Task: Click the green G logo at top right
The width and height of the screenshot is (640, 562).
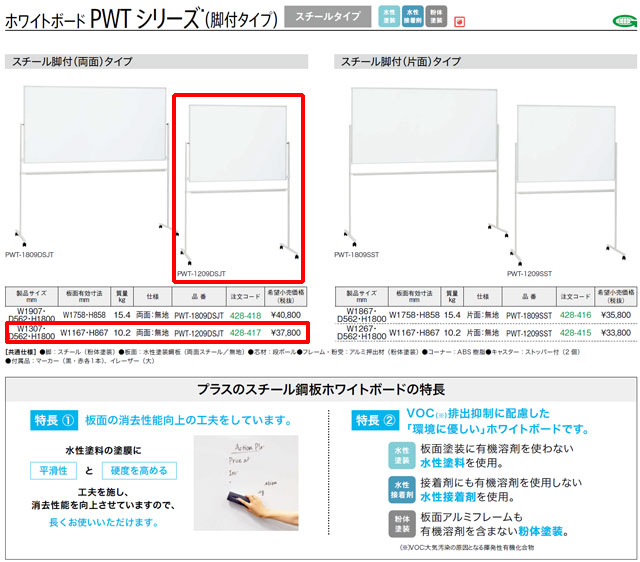Action: [624, 21]
